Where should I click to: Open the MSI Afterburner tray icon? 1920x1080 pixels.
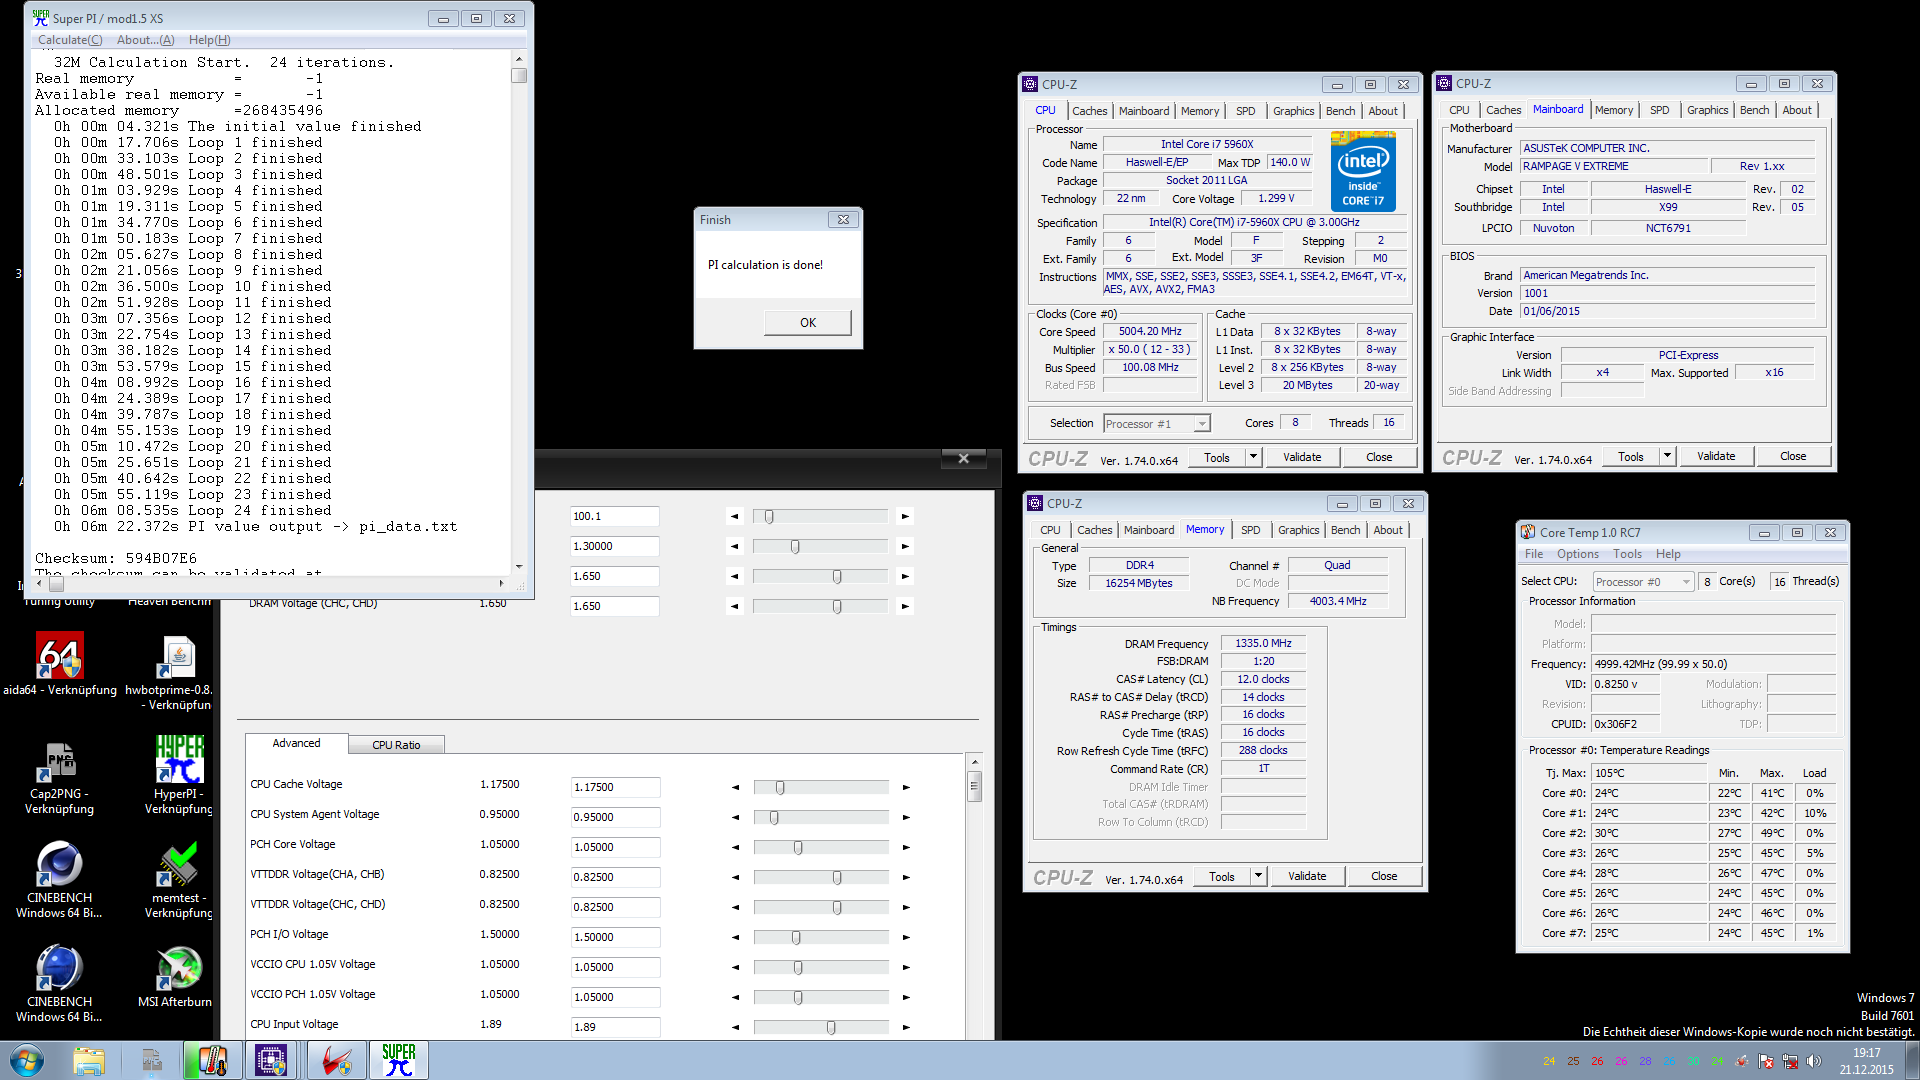pyautogui.click(x=1742, y=1061)
